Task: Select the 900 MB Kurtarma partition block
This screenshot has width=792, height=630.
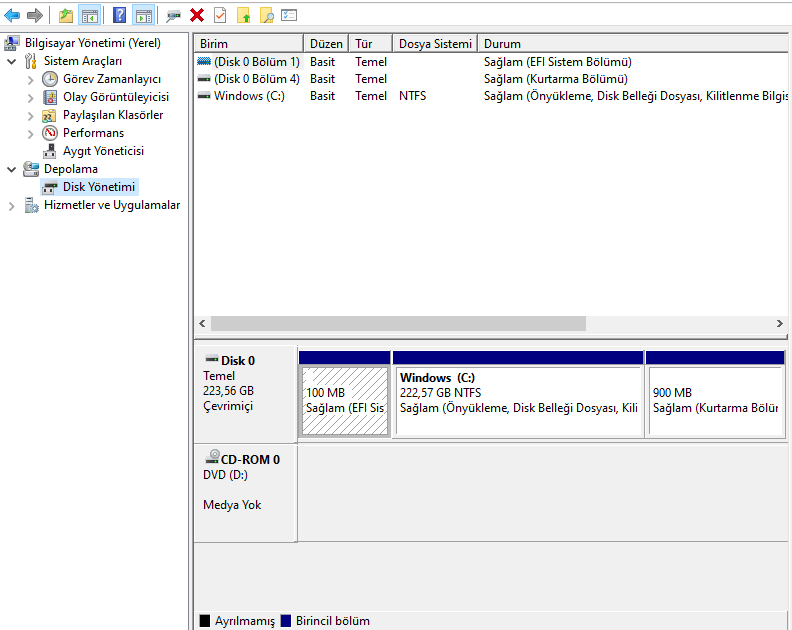Action: 715,394
